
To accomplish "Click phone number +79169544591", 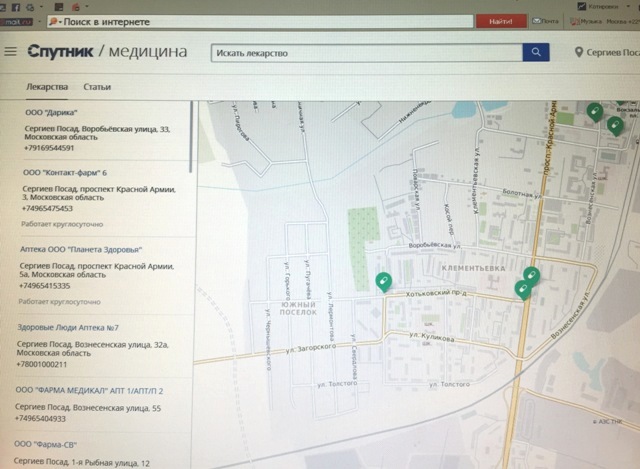I will click(x=49, y=148).
